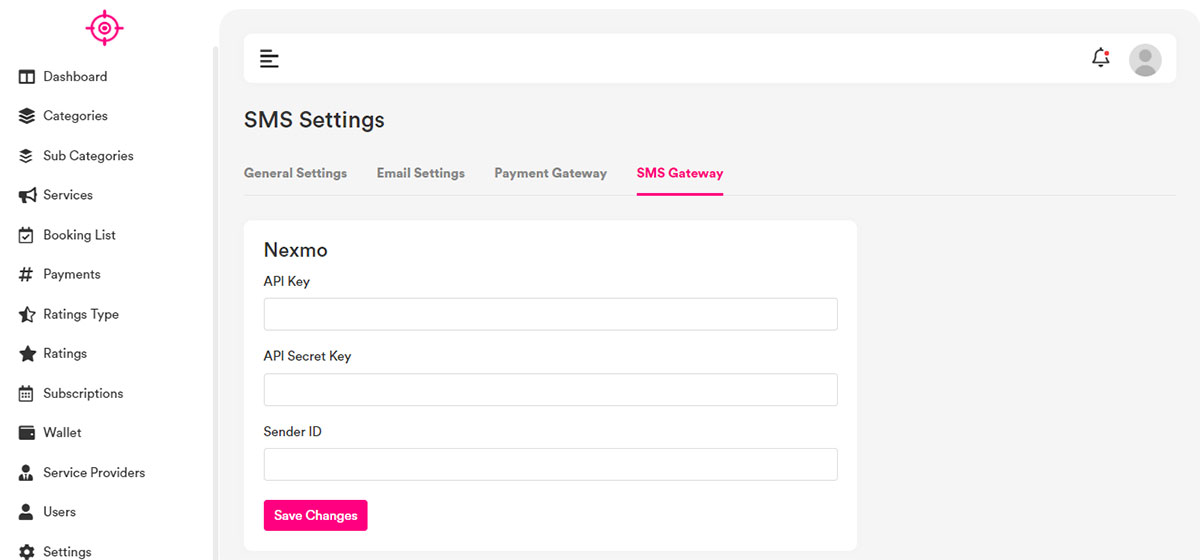Select the SMS Gateway tab
The height and width of the screenshot is (560, 1200).
(x=679, y=173)
